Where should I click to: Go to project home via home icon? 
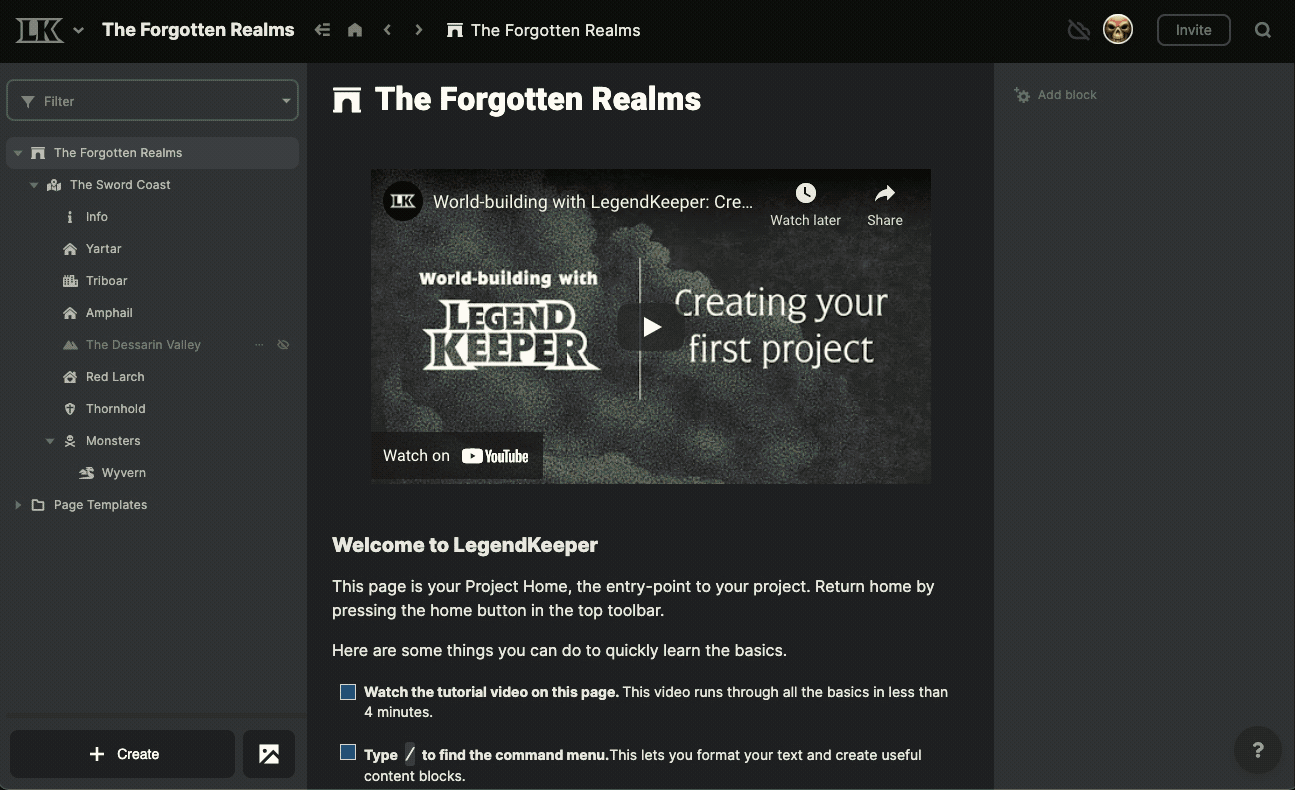click(x=354, y=30)
